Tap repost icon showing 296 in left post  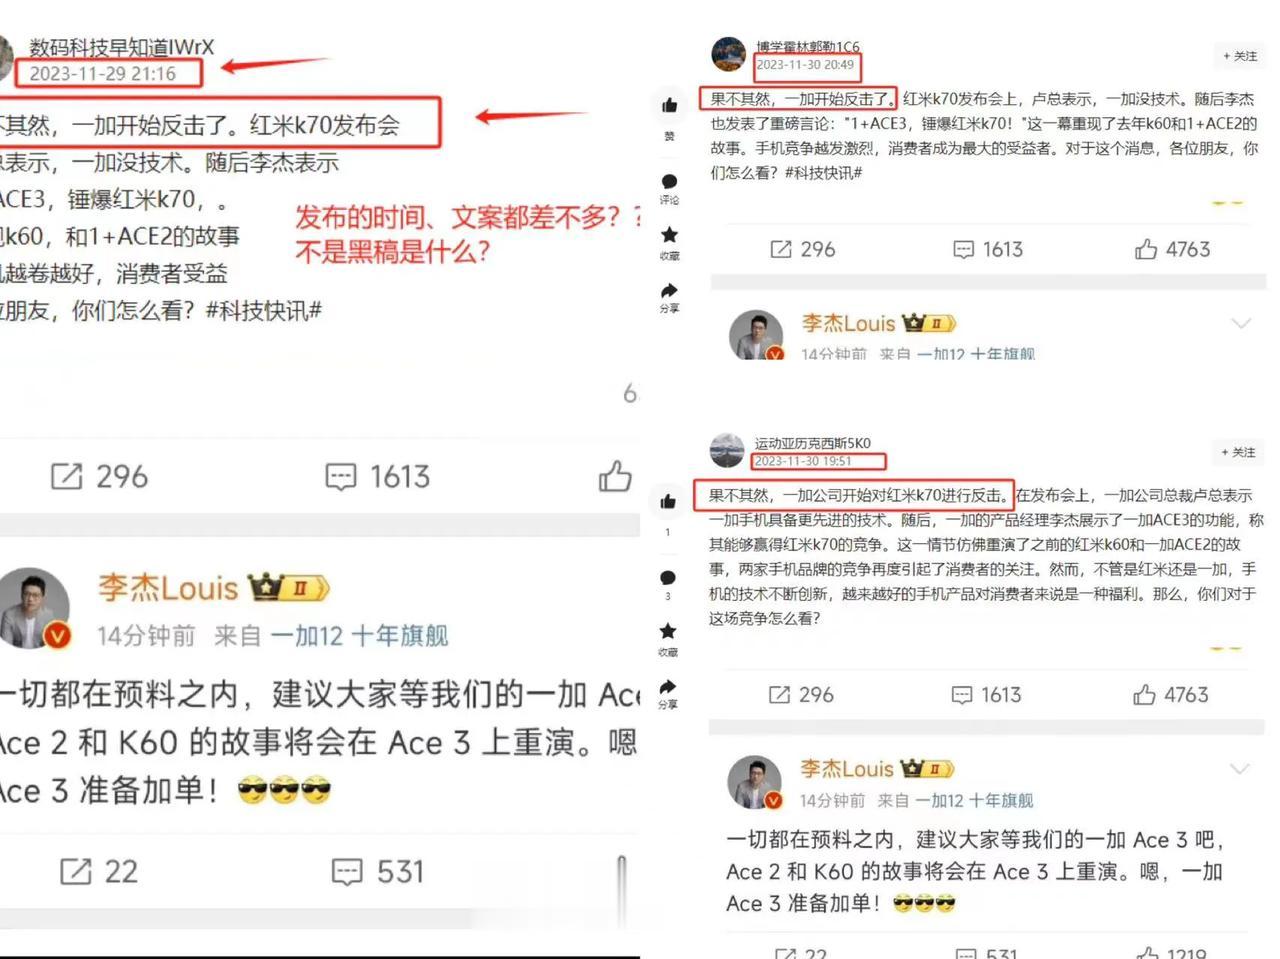[x=66, y=476]
